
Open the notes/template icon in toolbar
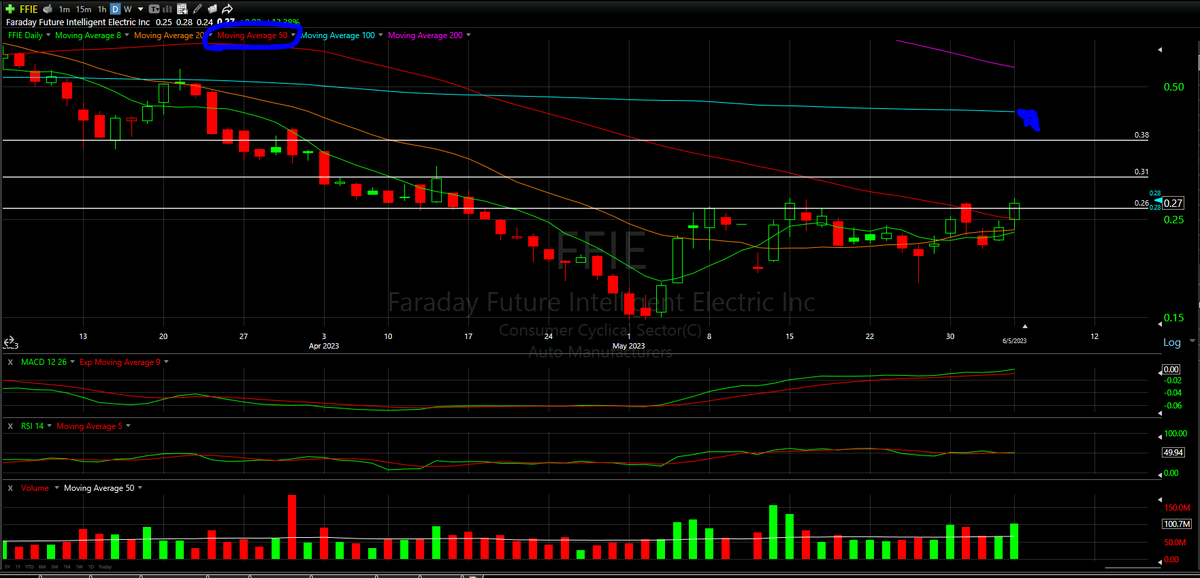pos(182,9)
